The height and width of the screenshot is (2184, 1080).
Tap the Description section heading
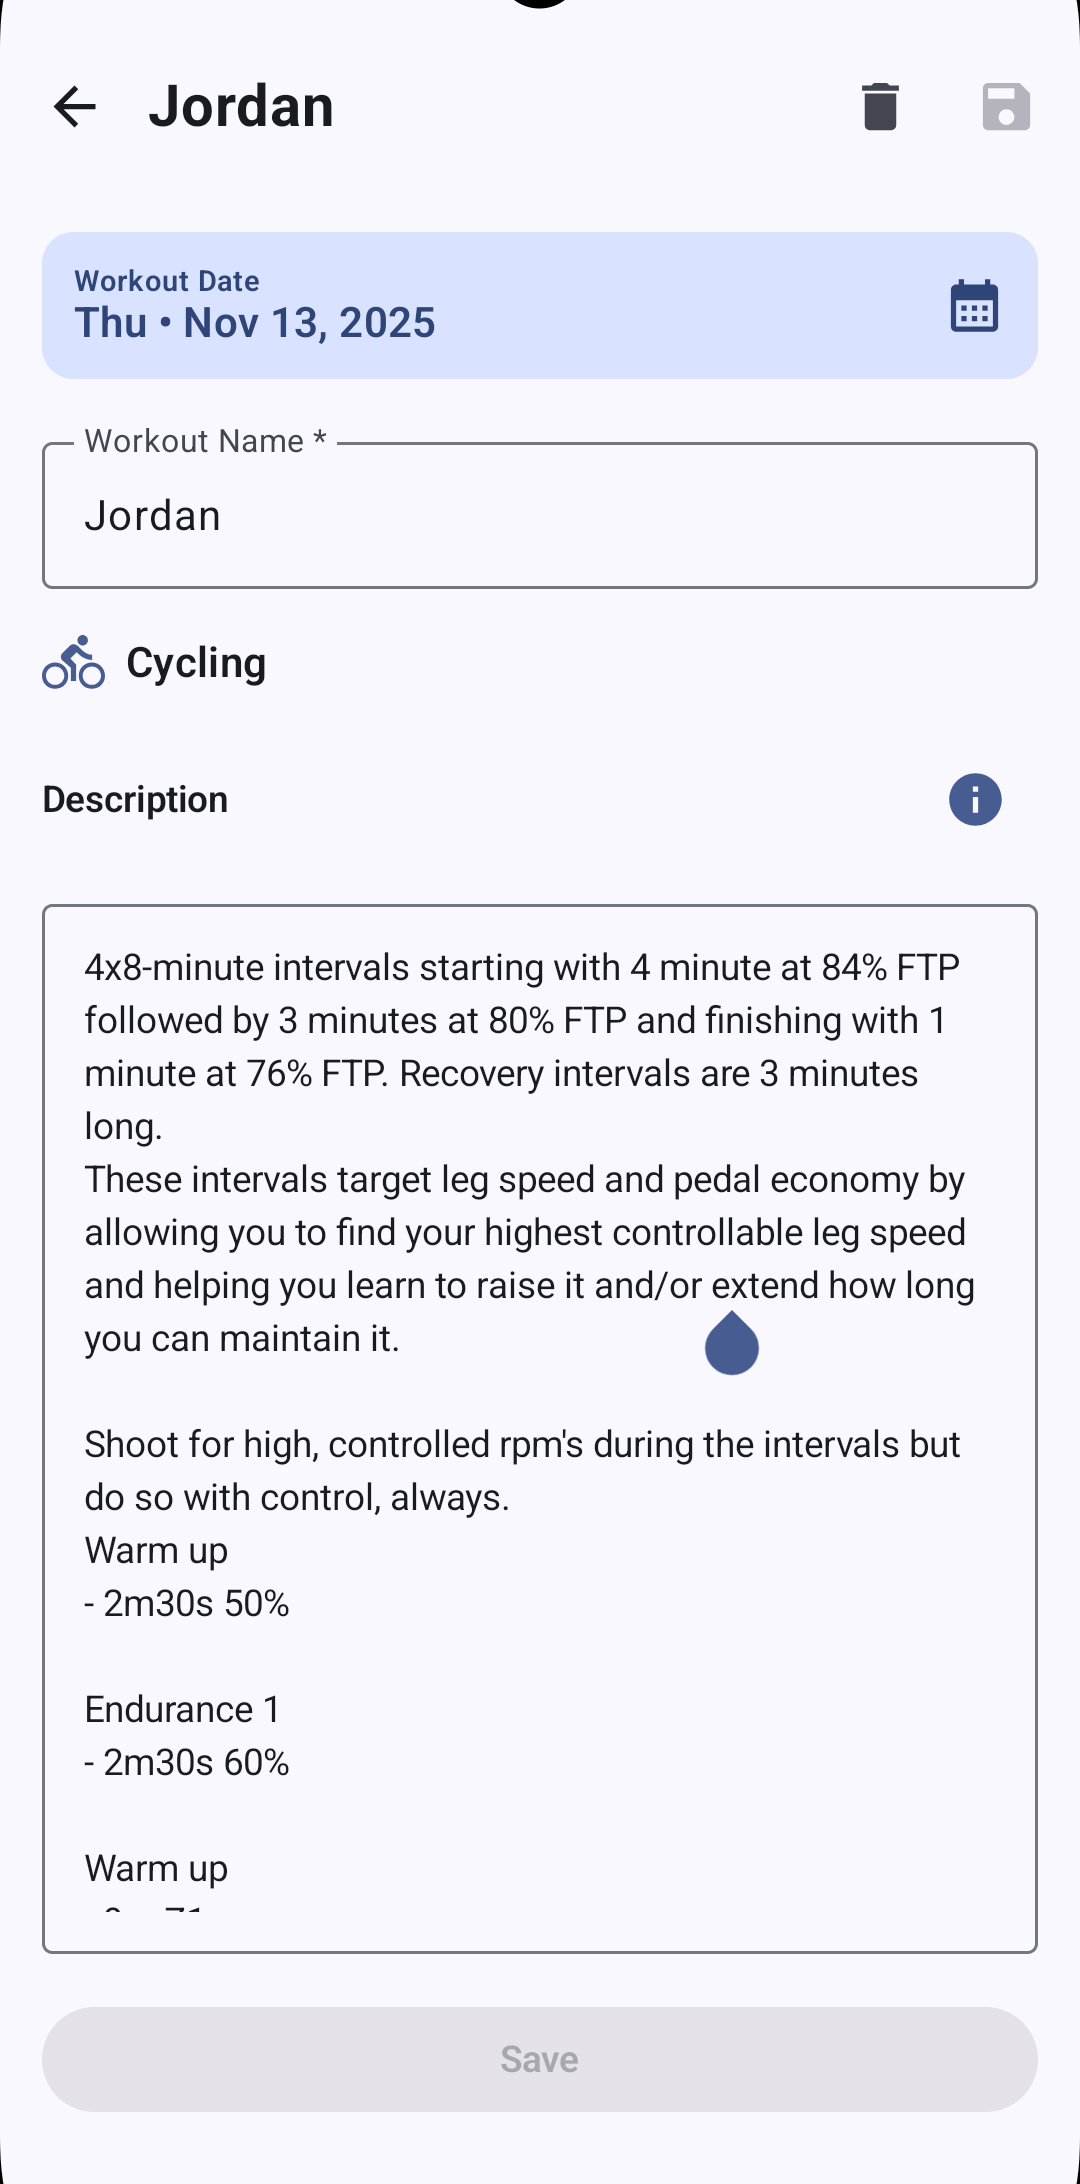(135, 800)
